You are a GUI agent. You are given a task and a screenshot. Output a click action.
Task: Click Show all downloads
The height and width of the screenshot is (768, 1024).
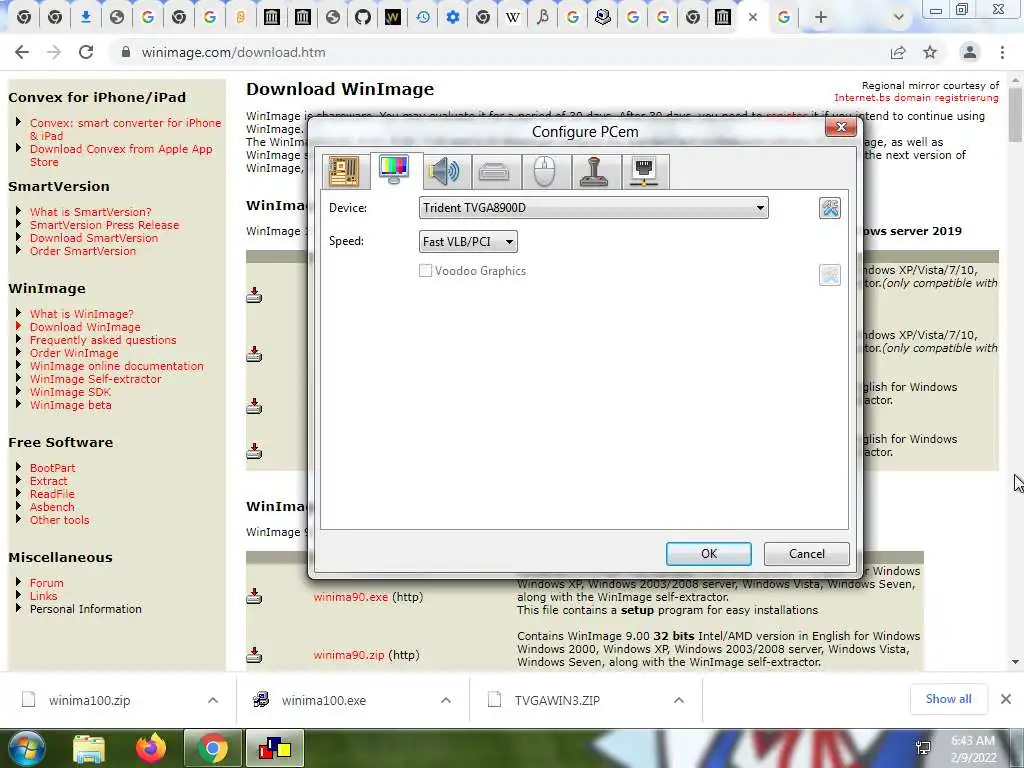948,699
